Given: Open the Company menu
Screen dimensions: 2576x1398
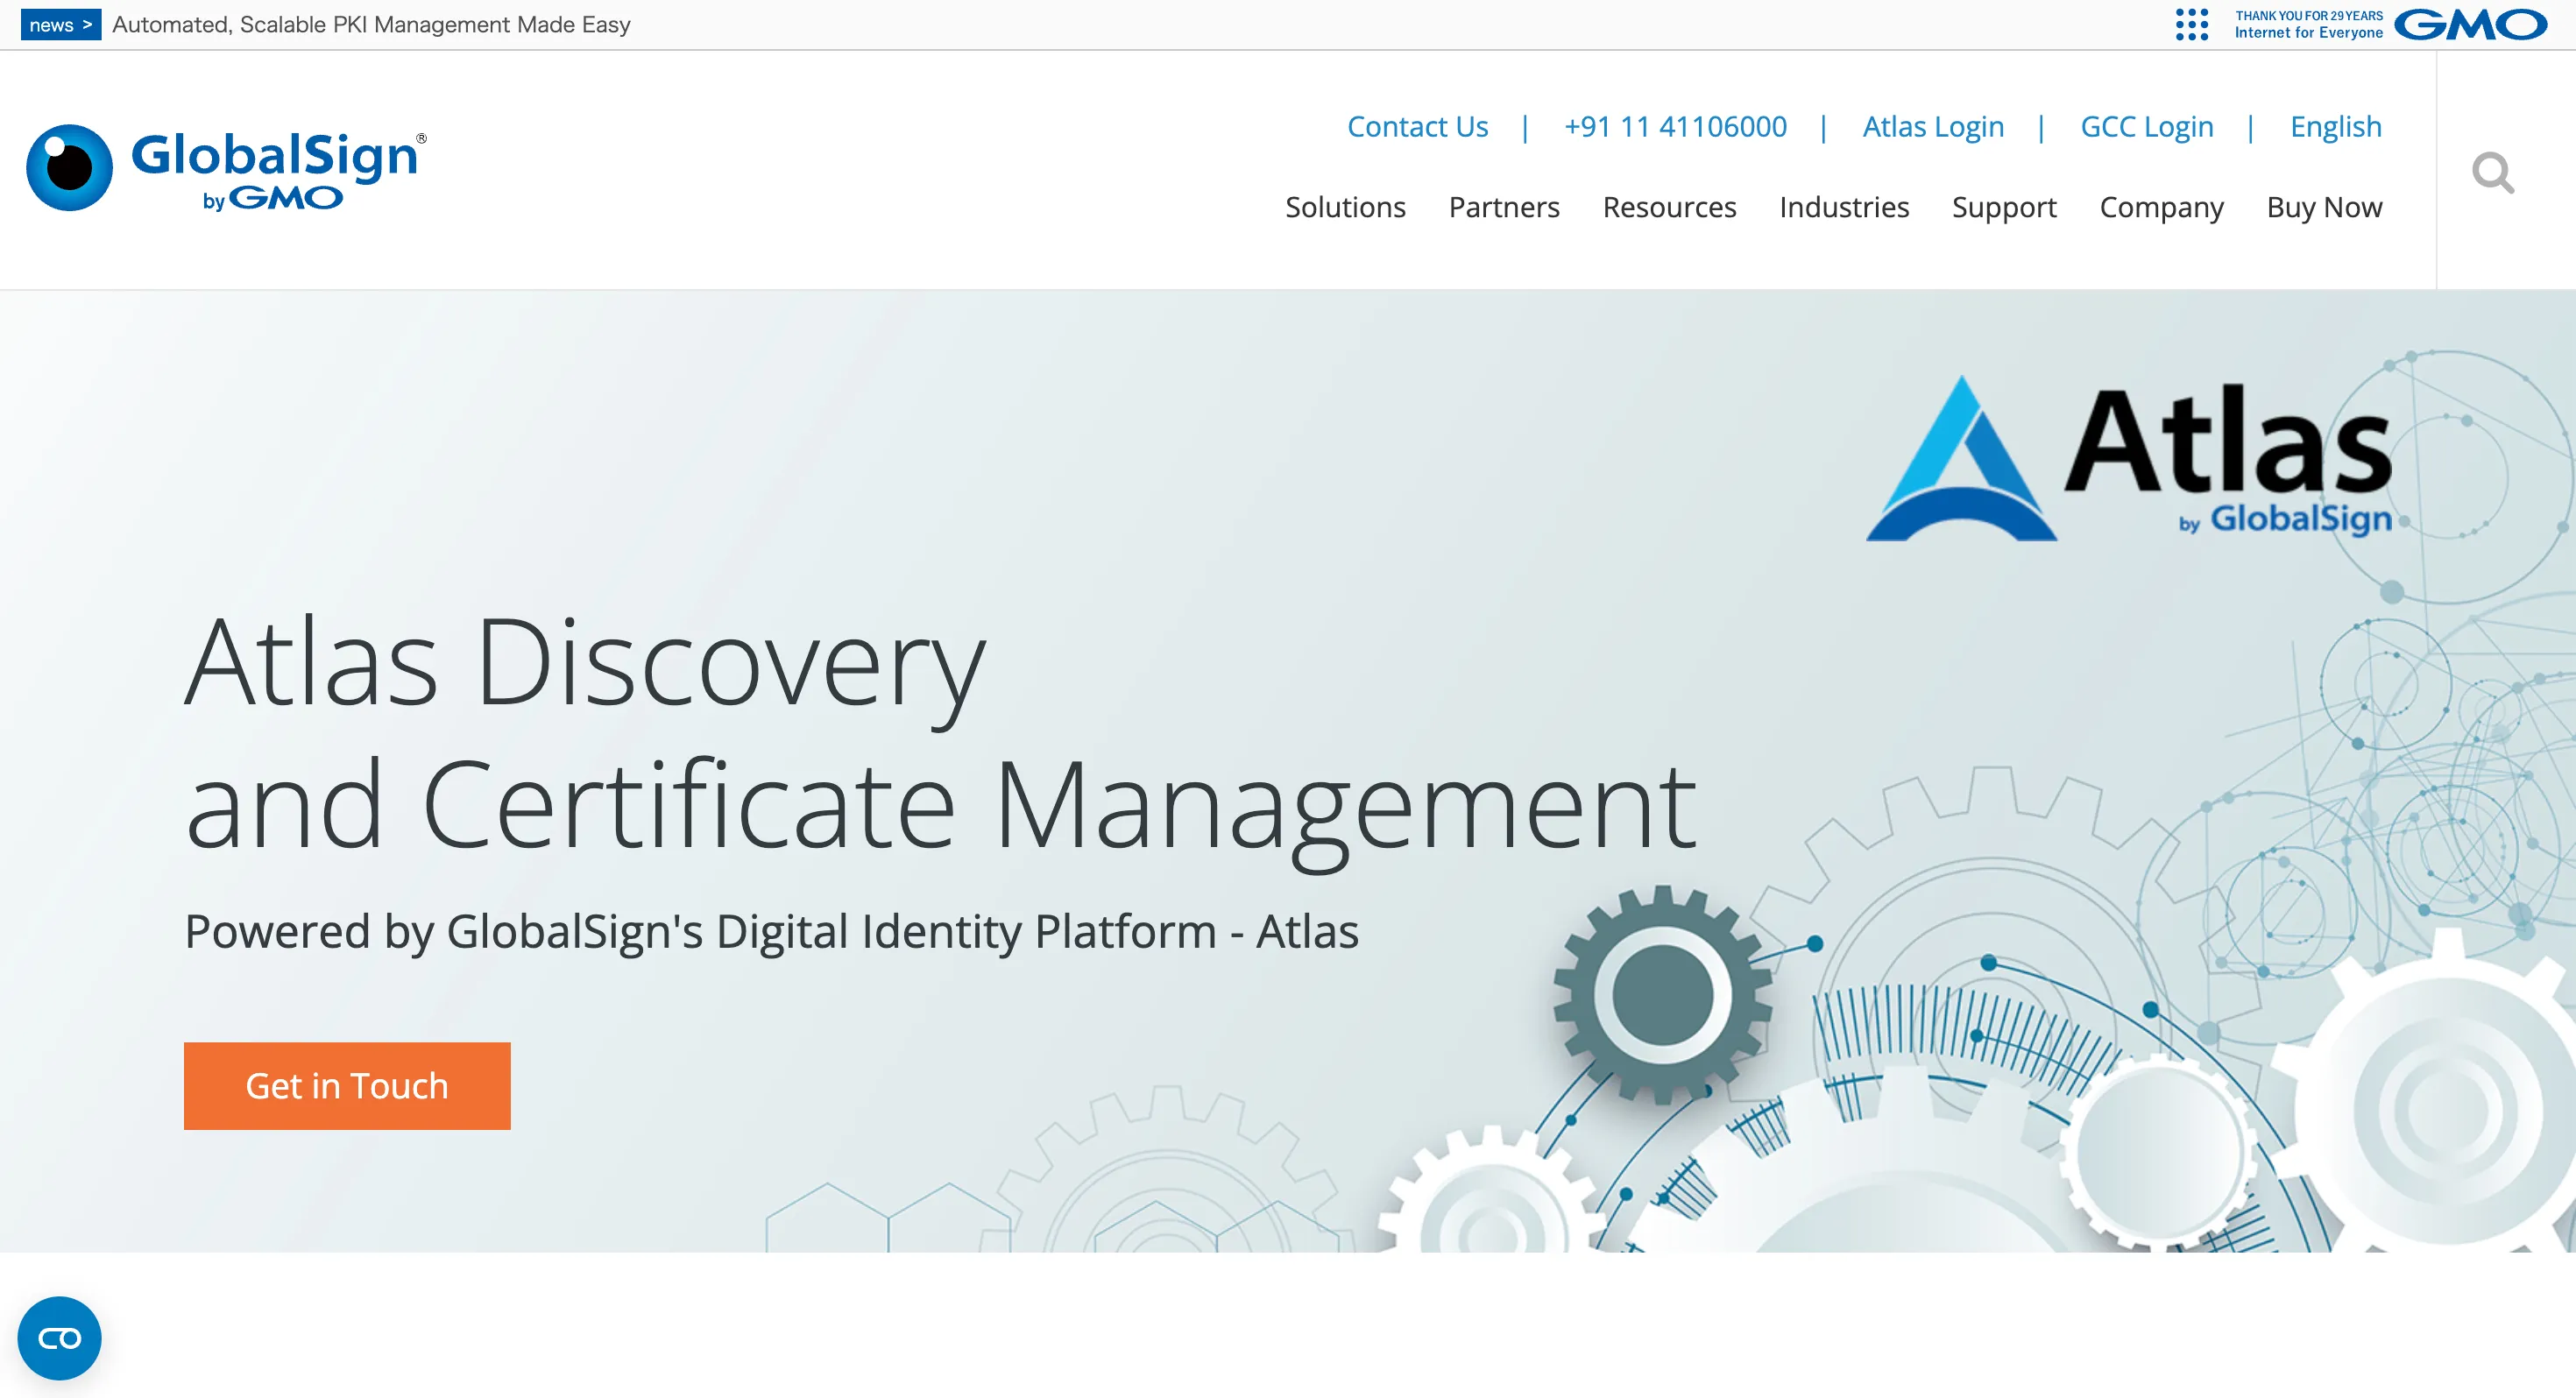Looking at the screenshot, I should click(2161, 207).
